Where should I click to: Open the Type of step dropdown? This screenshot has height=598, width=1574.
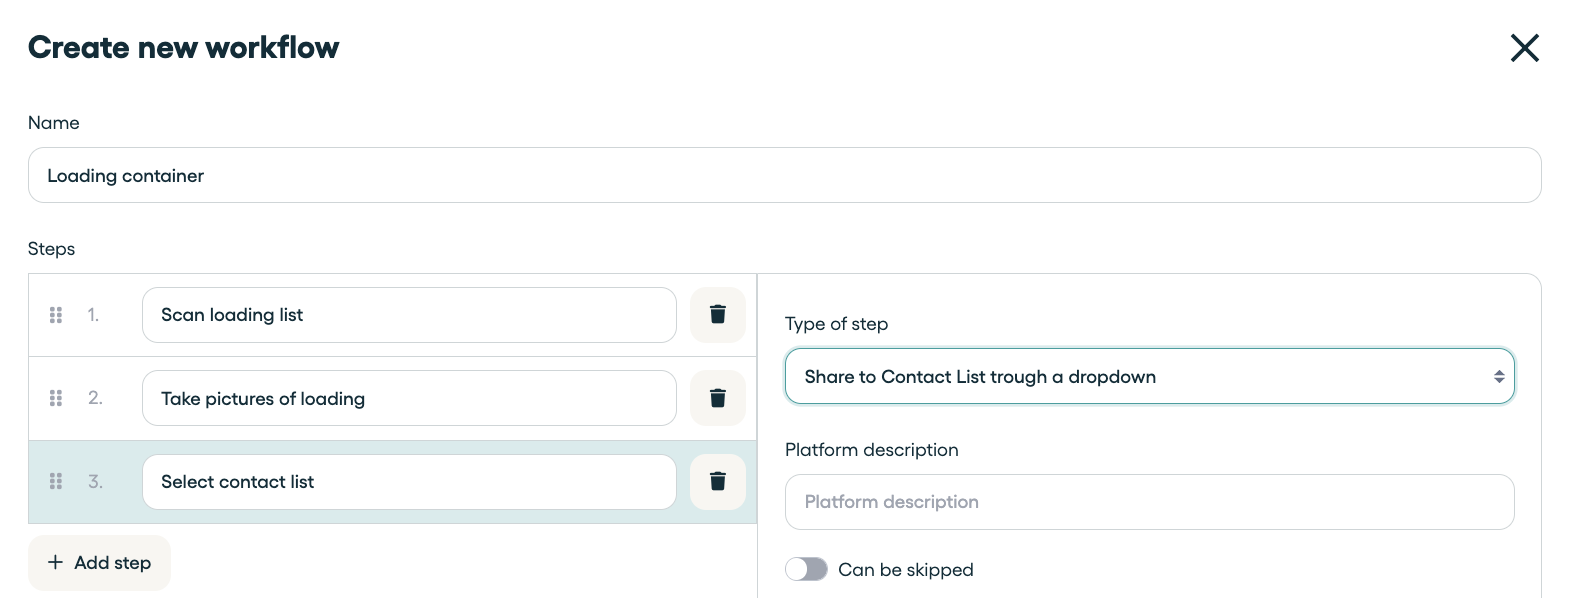(x=1149, y=377)
